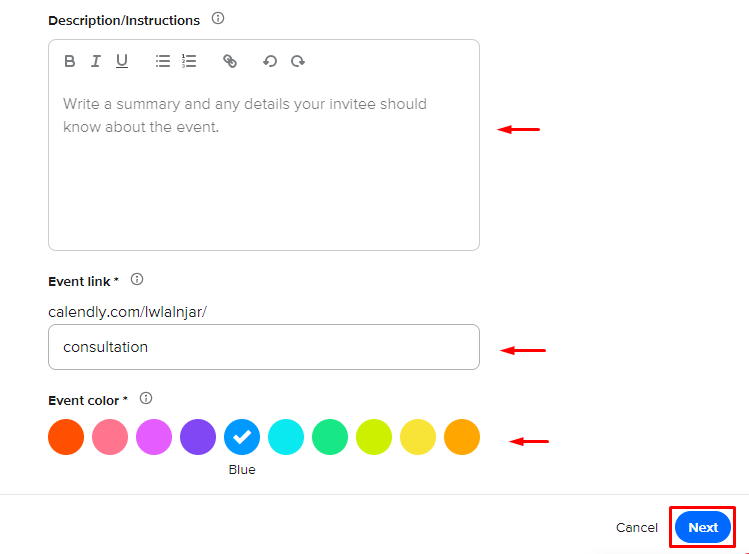Cancel the event creation

pos(637,527)
